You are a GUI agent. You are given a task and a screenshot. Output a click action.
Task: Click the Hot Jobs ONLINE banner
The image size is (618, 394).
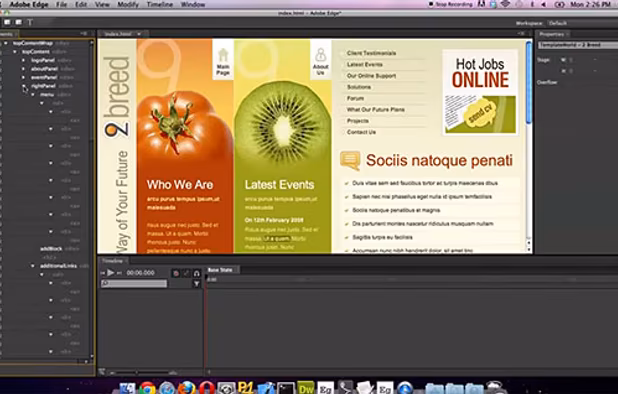[480, 92]
